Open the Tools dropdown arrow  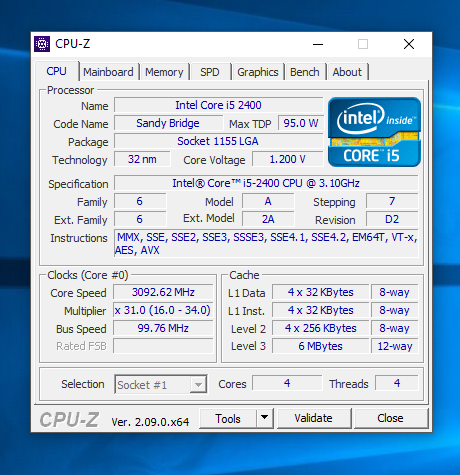[265, 418]
